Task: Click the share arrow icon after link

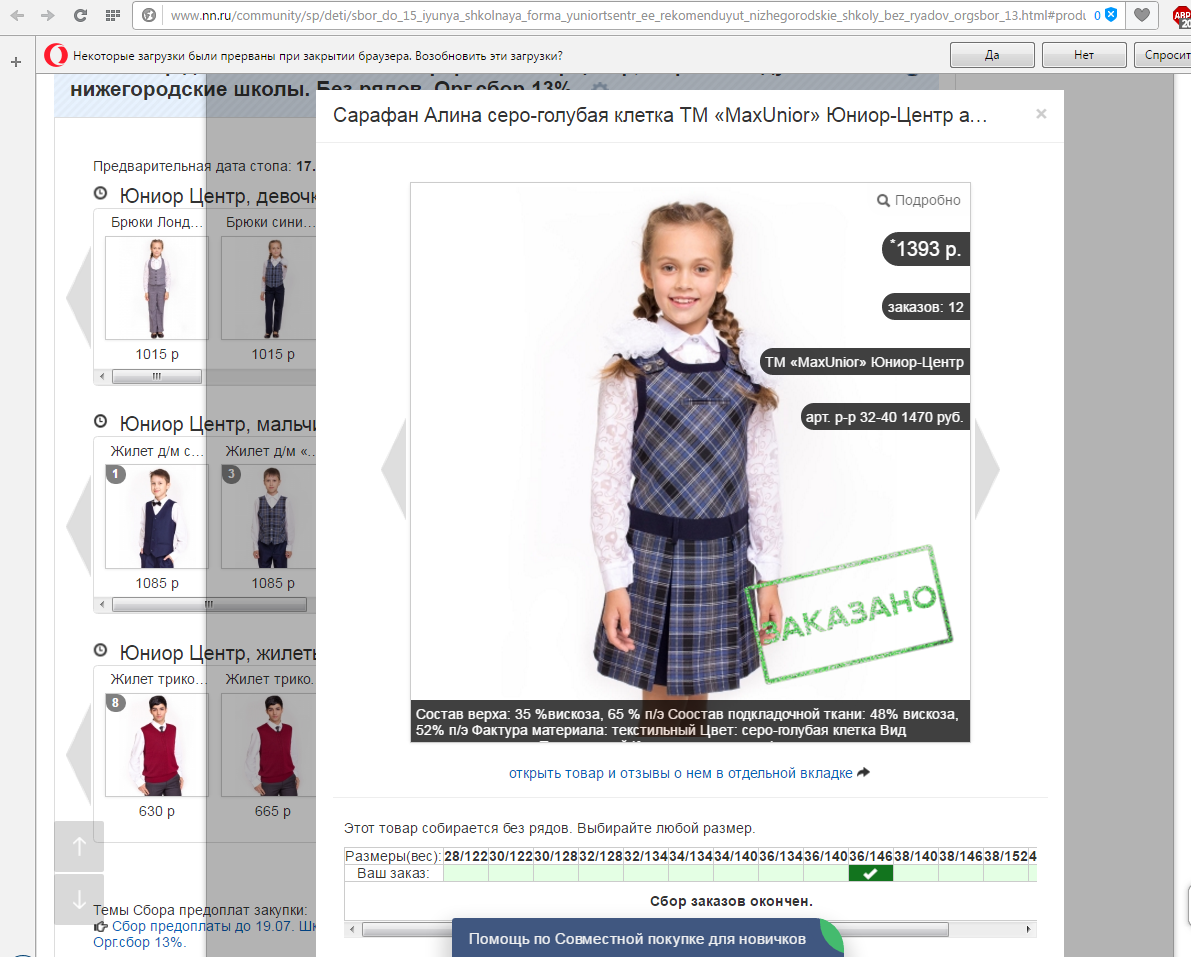Action: 864,772
